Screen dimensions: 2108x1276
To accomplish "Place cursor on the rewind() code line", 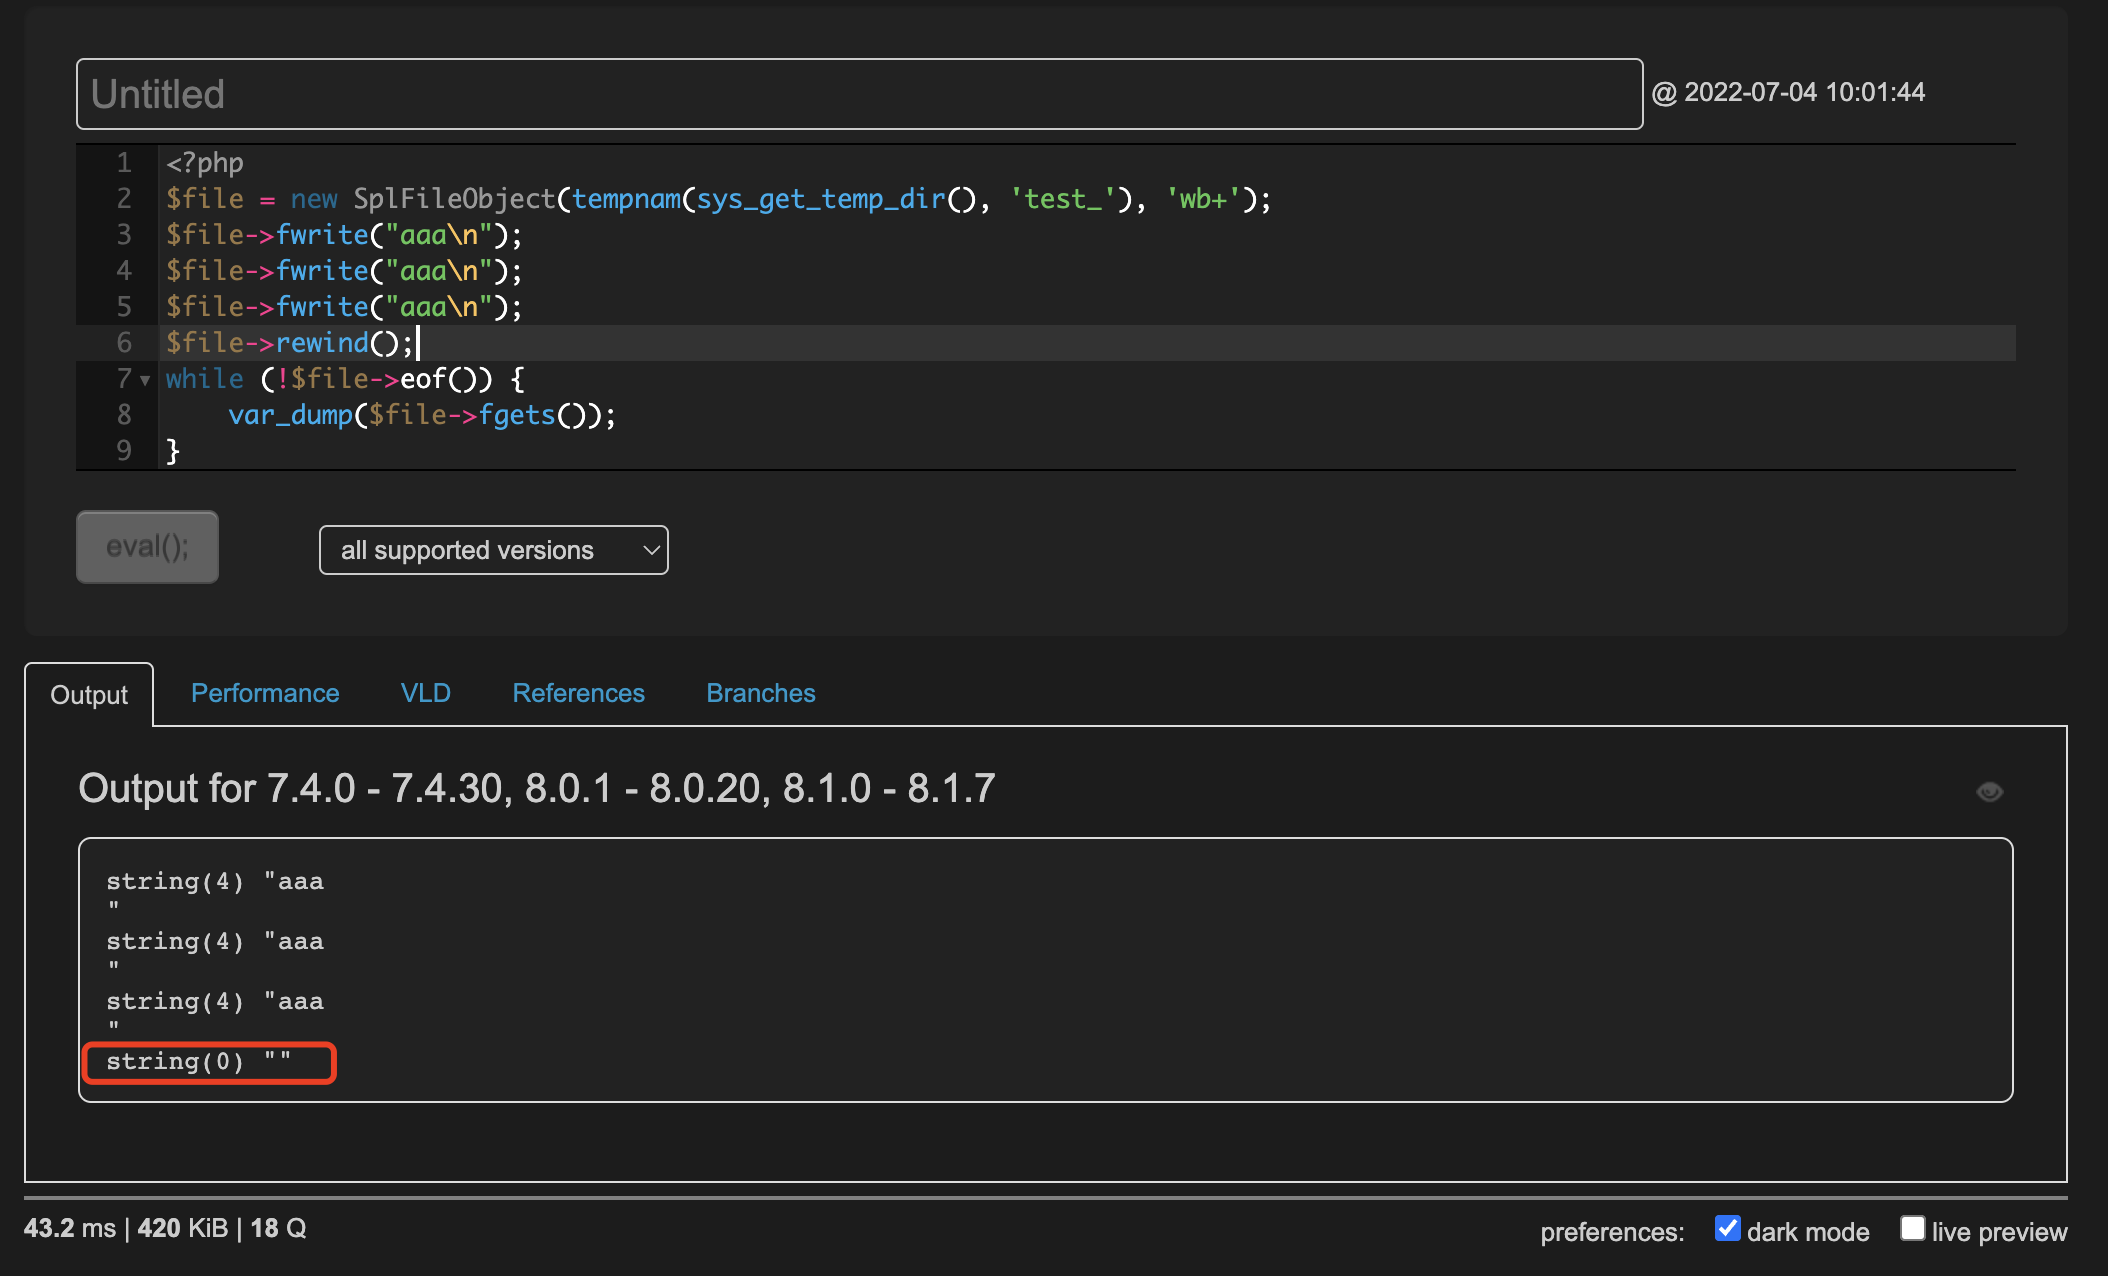I will [290, 343].
